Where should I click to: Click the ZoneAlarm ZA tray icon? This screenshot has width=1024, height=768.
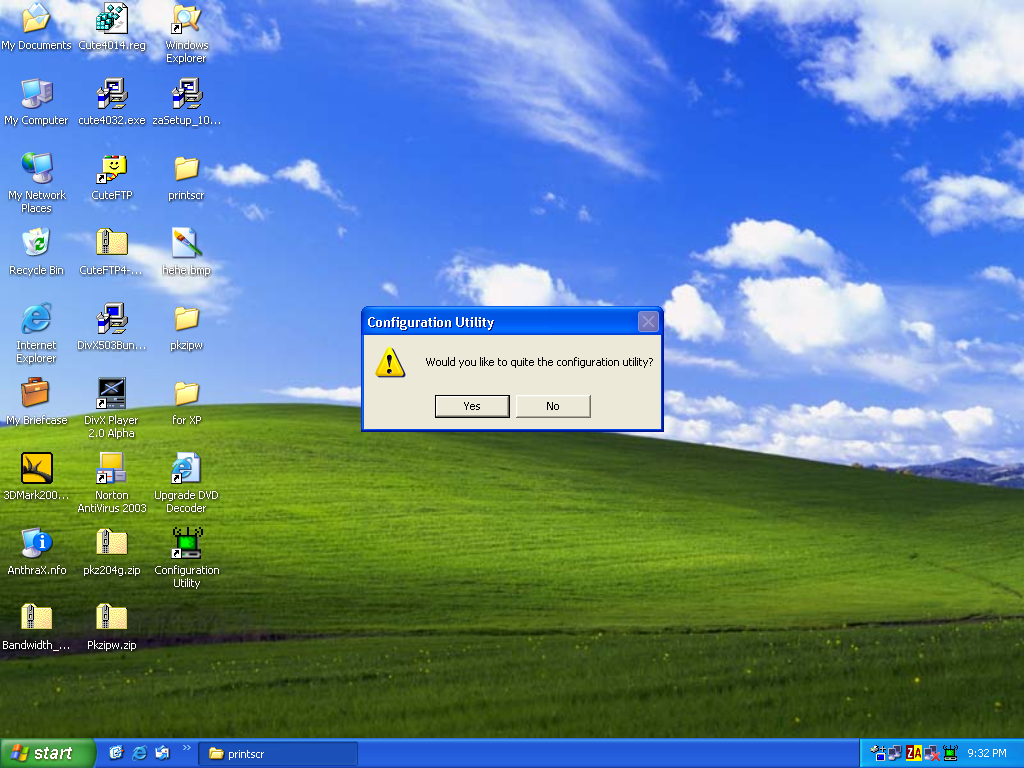click(x=914, y=754)
